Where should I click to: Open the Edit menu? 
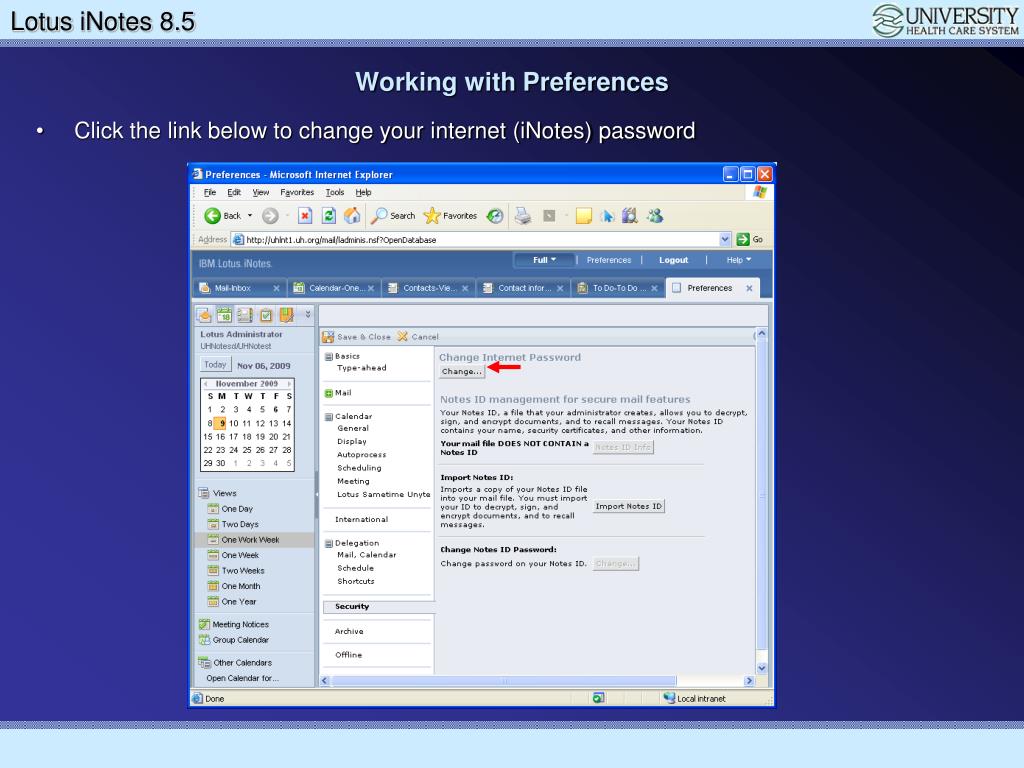(234, 193)
